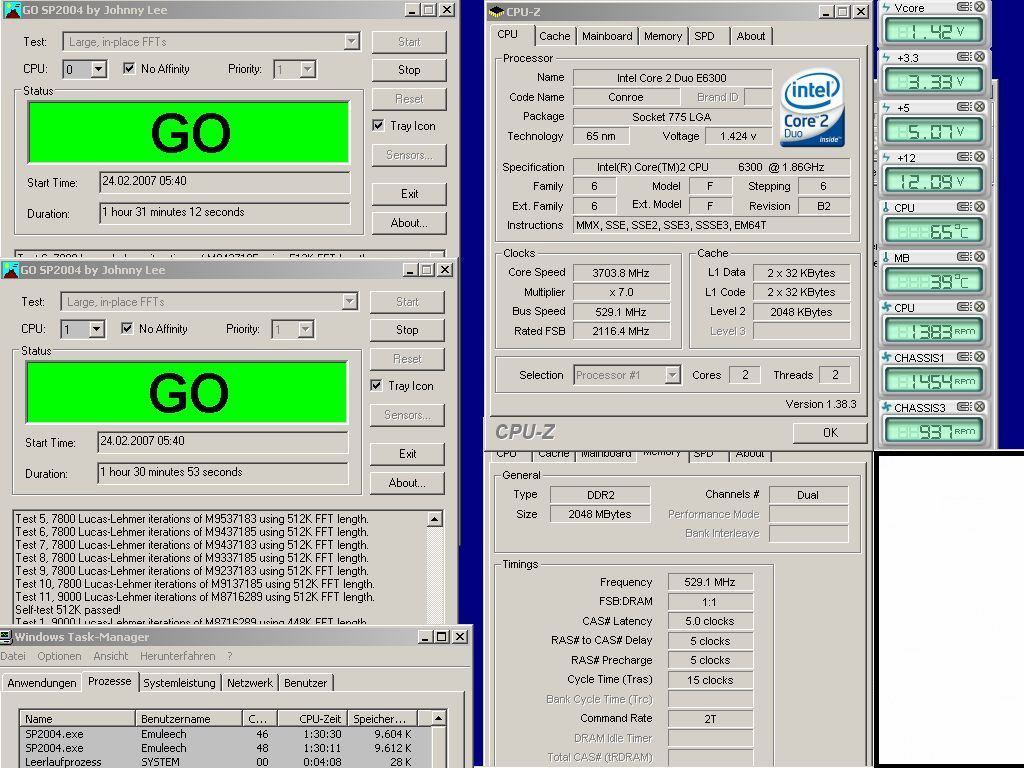The height and width of the screenshot is (768, 1024).
Task: Switch to Systemleistung tab in Task-Manager
Action: (x=180, y=682)
